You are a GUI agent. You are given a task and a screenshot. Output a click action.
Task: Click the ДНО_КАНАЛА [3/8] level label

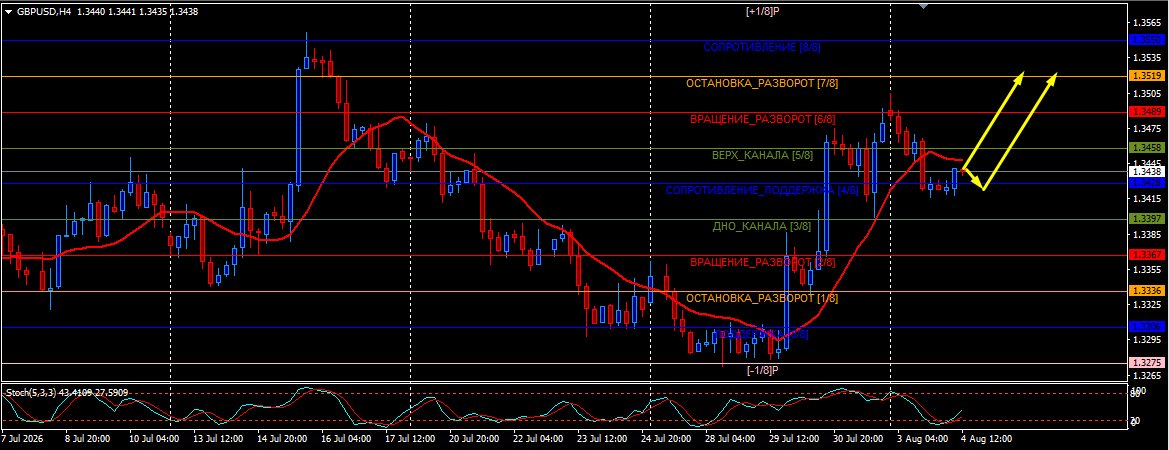[762, 226]
